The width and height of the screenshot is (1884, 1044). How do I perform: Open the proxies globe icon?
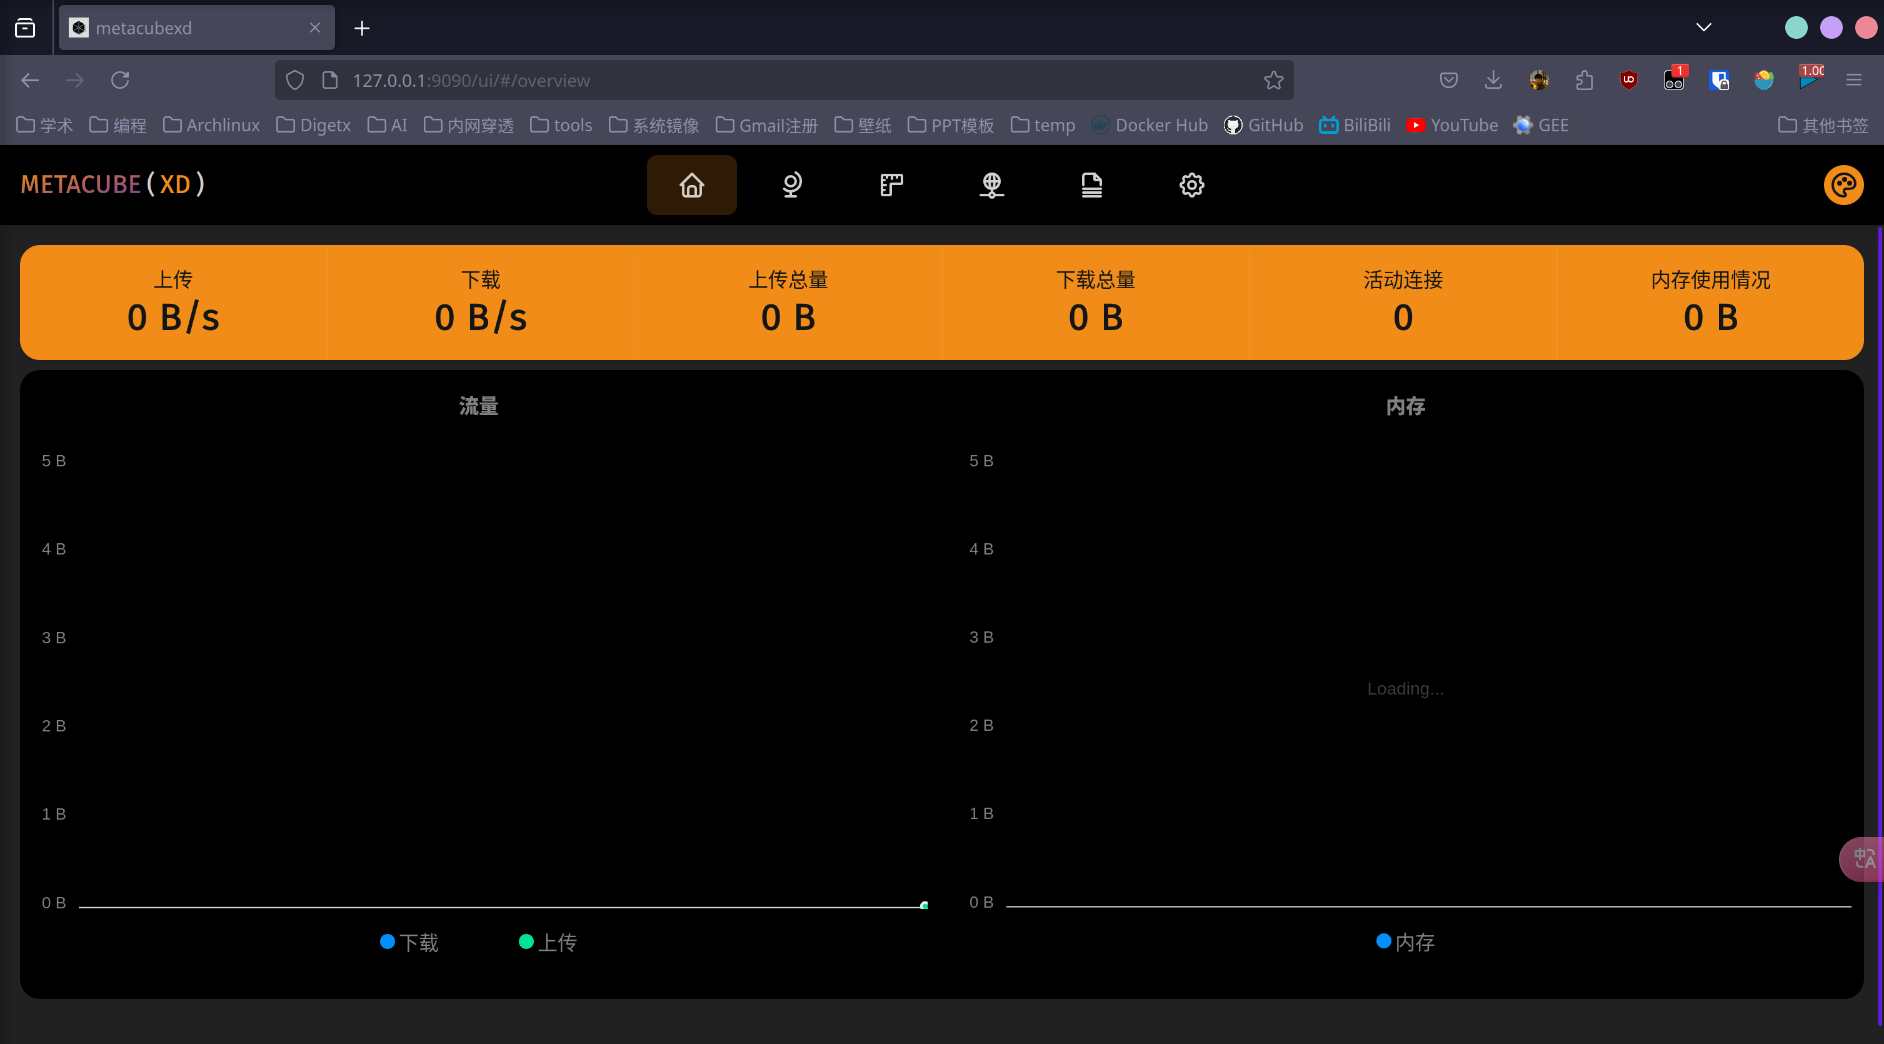point(792,185)
